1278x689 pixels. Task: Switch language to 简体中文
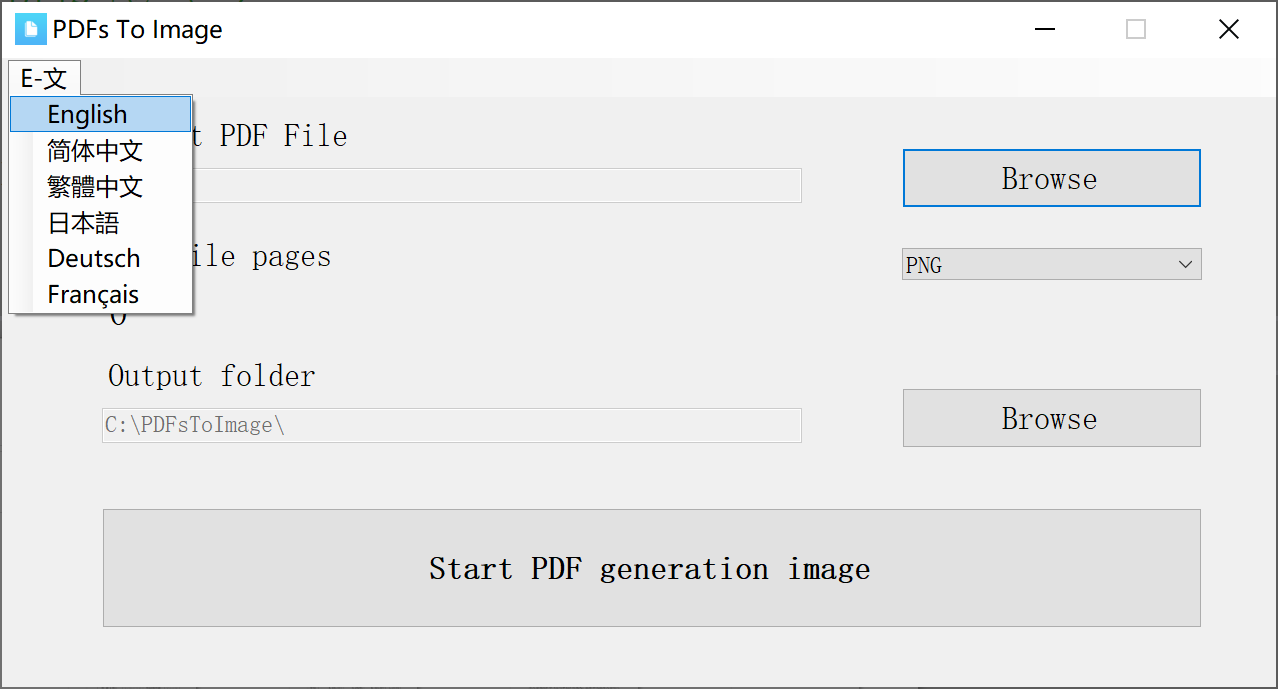pos(95,151)
